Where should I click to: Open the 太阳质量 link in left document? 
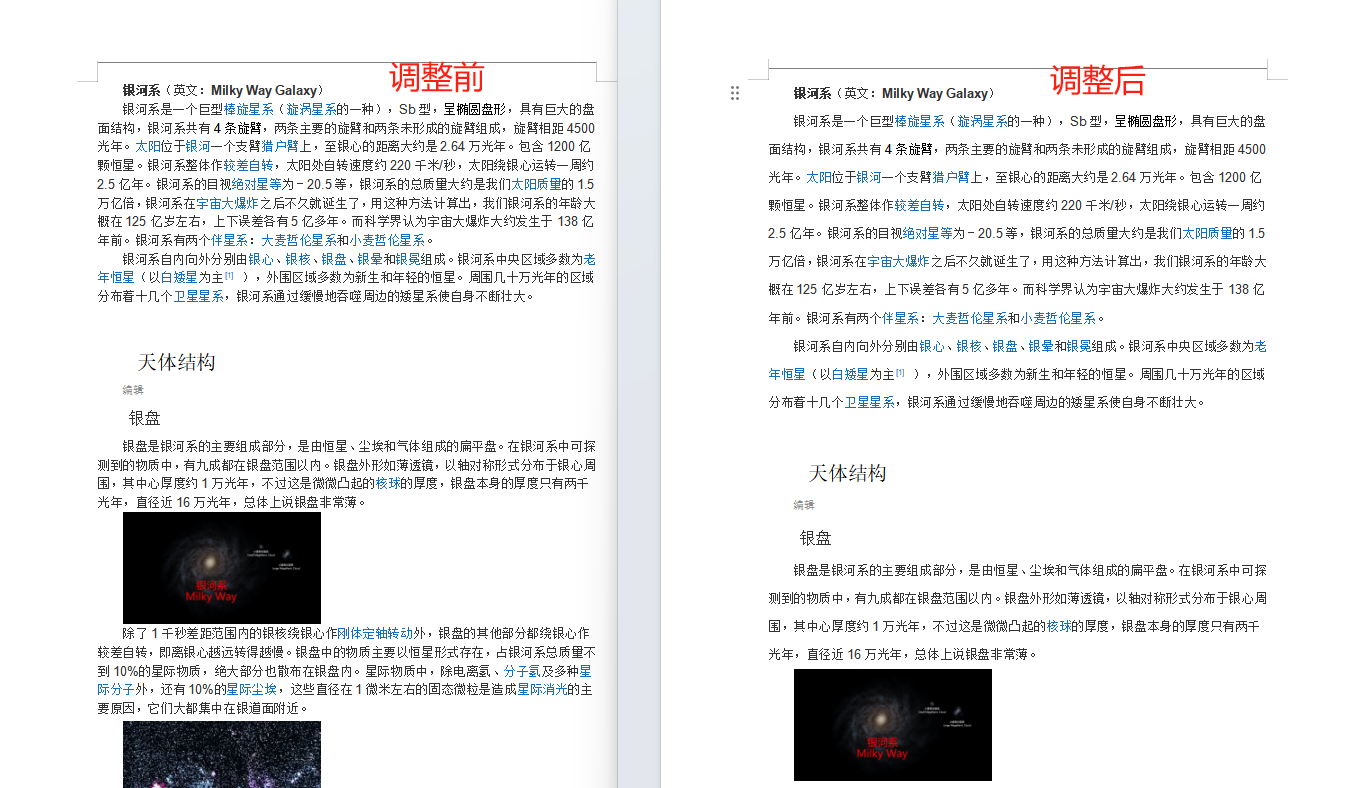(x=537, y=184)
